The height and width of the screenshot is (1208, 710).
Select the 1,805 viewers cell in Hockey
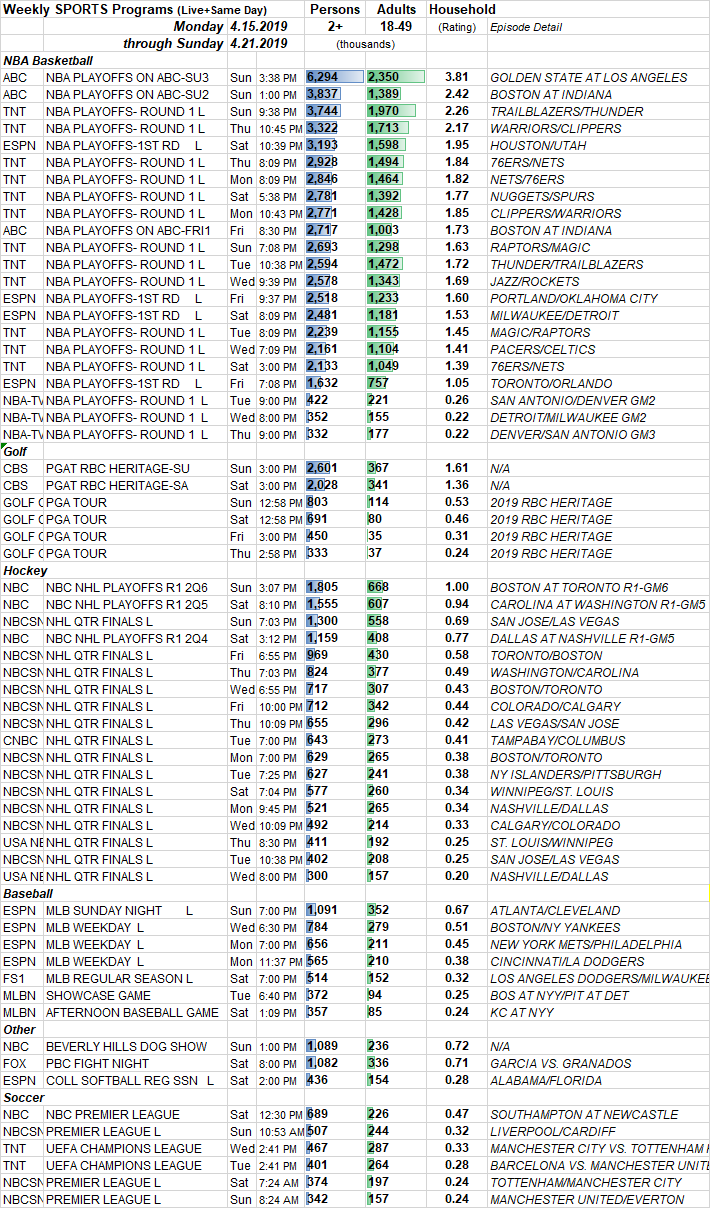pyautogui.click(x=335, y=587)
